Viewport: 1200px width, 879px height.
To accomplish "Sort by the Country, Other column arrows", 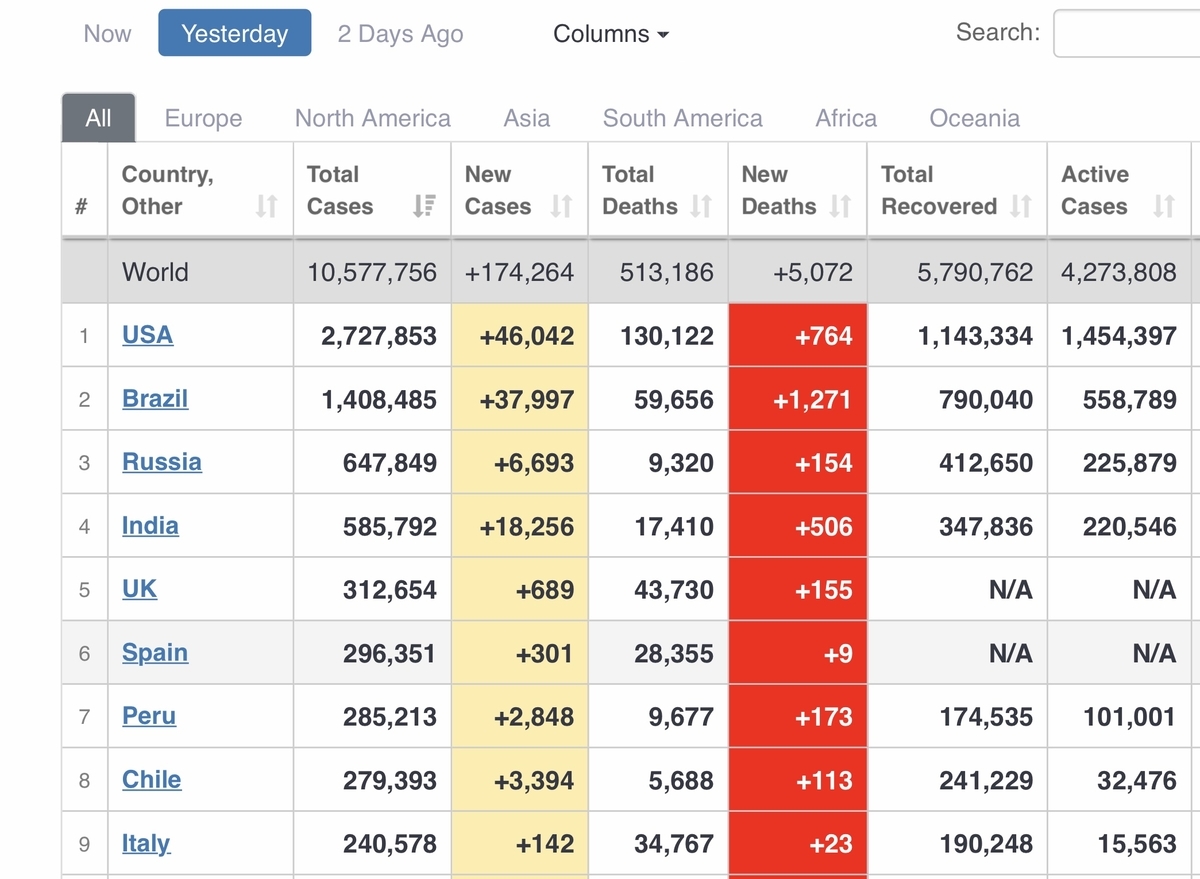I will 266,206.
